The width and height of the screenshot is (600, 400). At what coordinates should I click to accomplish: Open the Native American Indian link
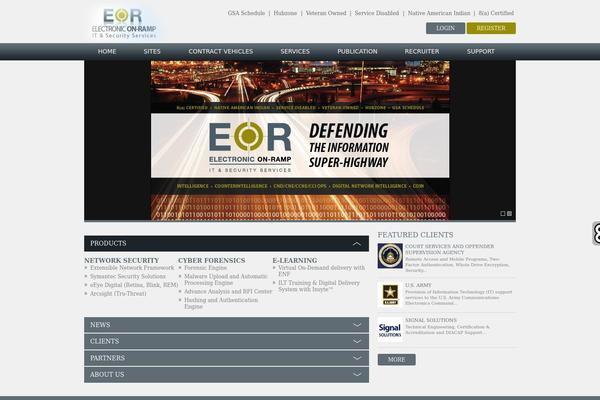click(x=439, y=13)
